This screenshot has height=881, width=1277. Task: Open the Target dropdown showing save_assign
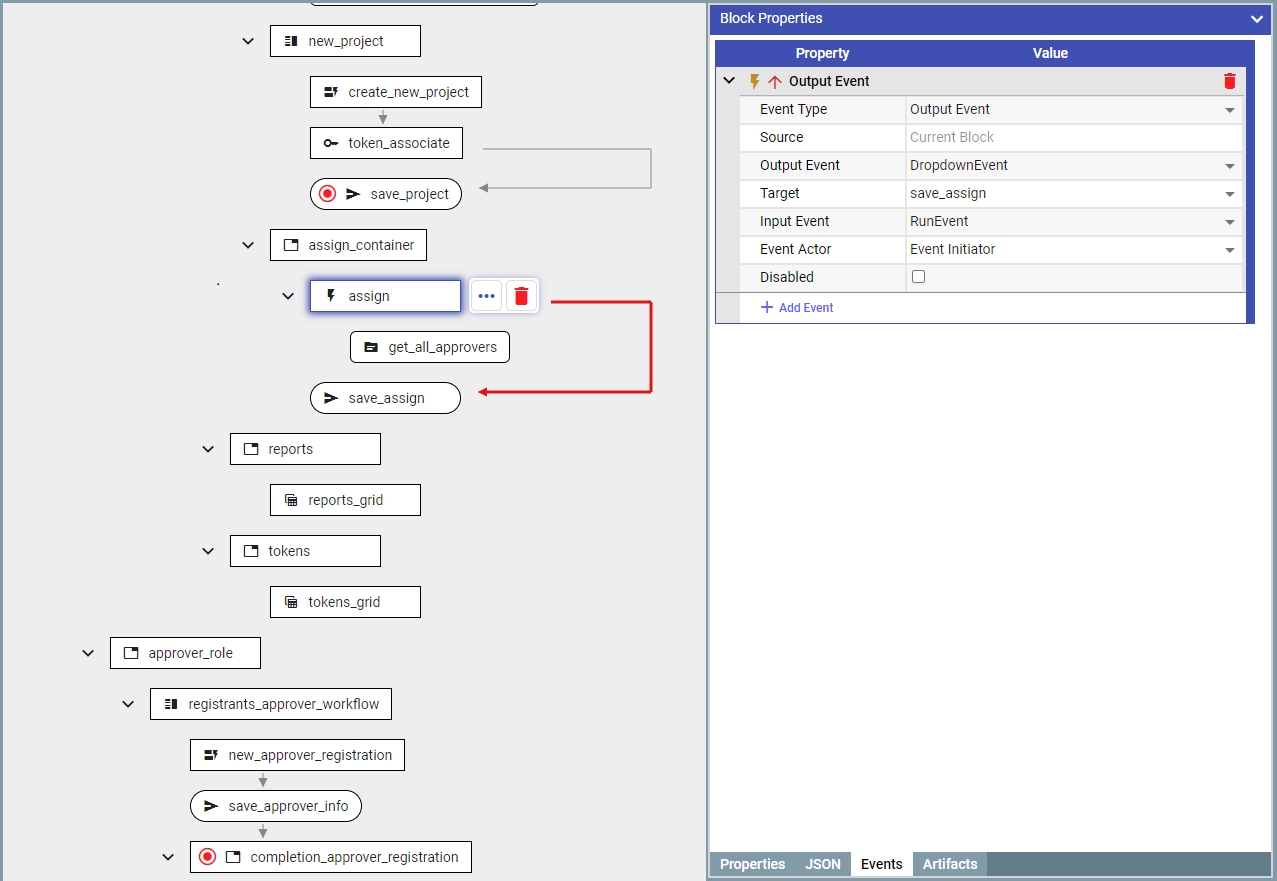[1230, 194]
